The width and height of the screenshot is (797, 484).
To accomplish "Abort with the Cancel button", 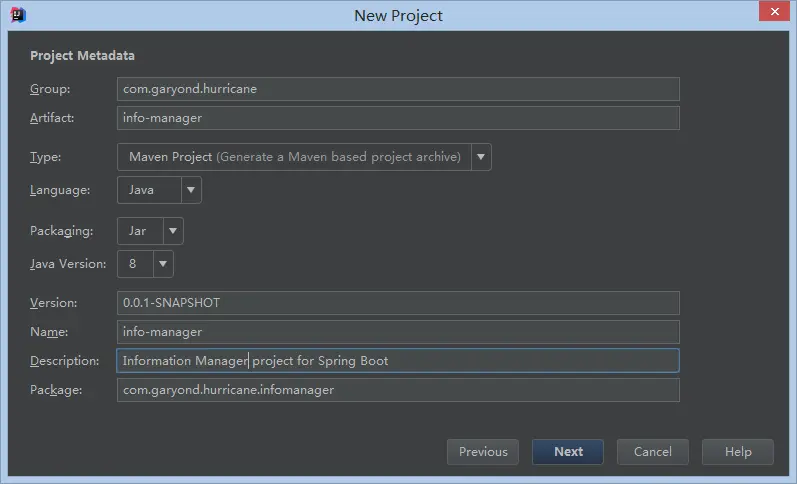I will pos(653,452).
